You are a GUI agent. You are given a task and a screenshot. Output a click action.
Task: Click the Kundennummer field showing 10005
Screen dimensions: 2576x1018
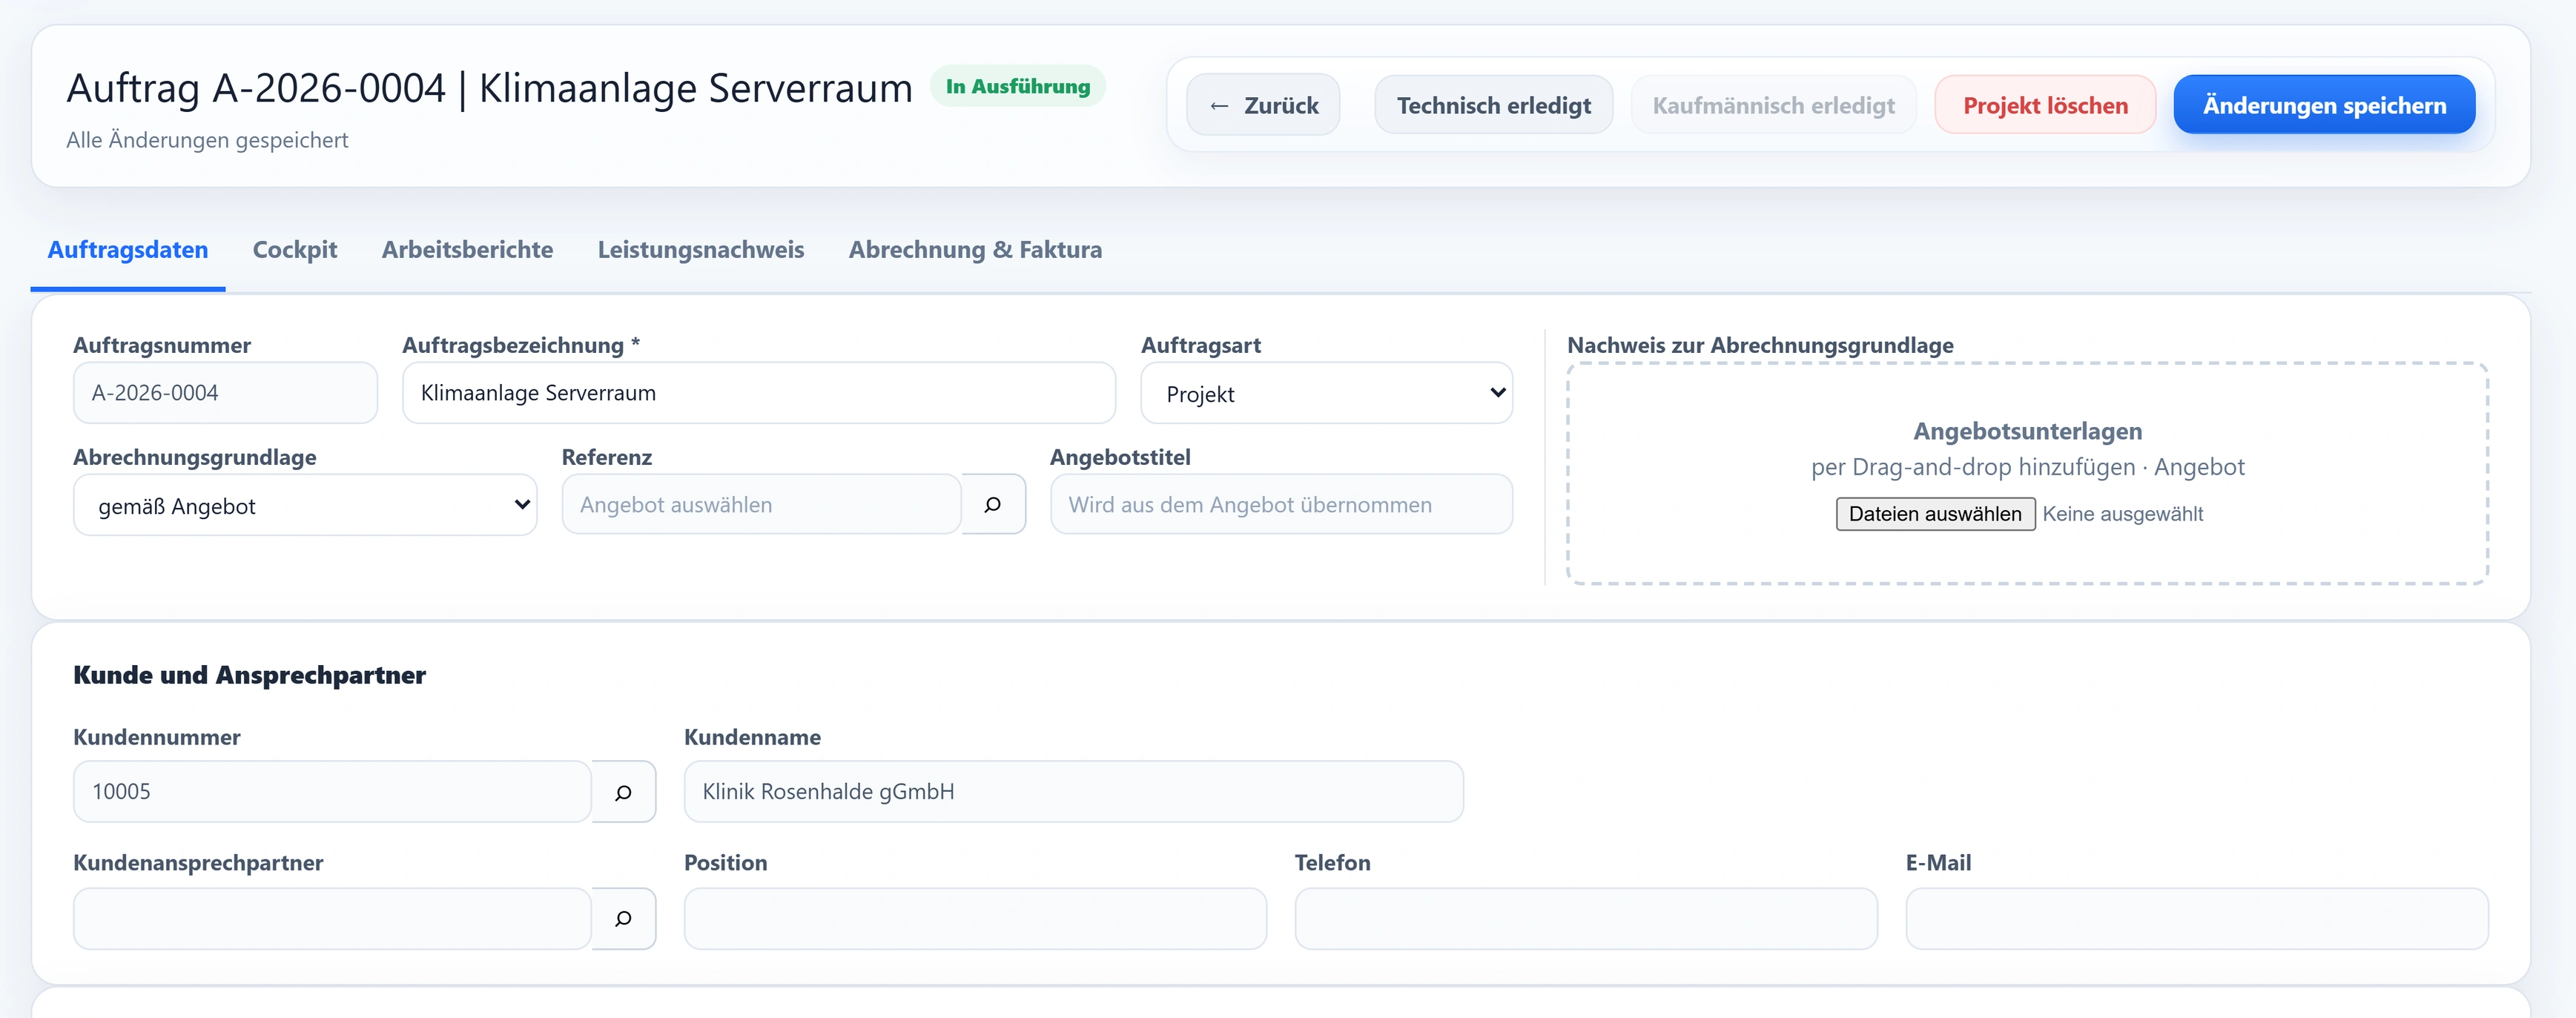[x=332, y=792]
